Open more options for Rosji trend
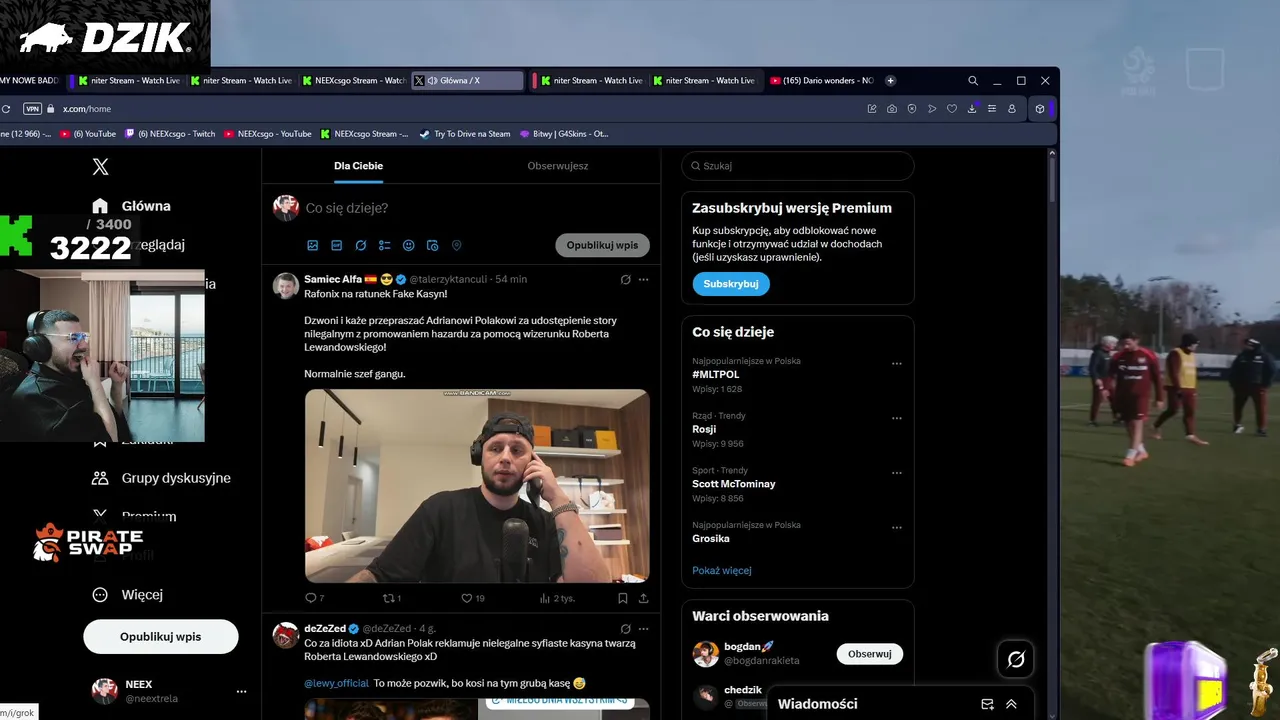1280x720 pixels. click(897, 418)
